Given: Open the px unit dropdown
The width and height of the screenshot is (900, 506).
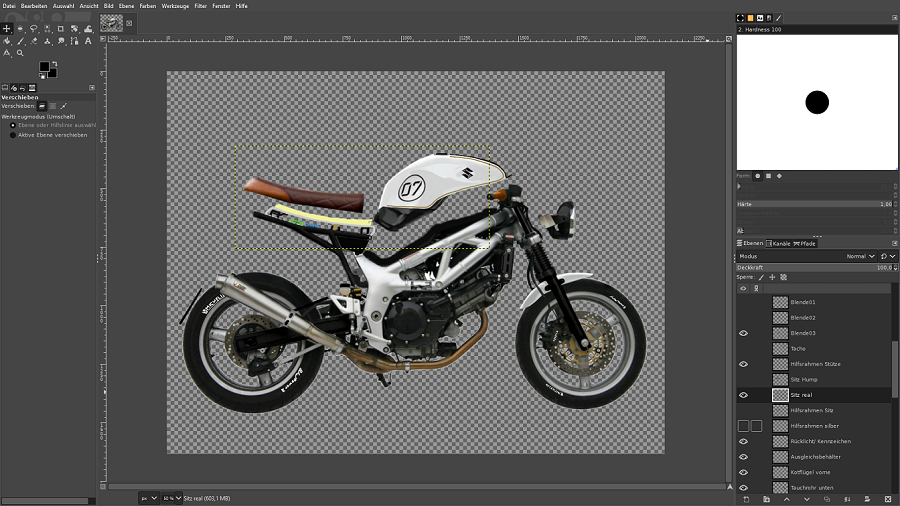Looking at the screenshot, I should point(146,497).
